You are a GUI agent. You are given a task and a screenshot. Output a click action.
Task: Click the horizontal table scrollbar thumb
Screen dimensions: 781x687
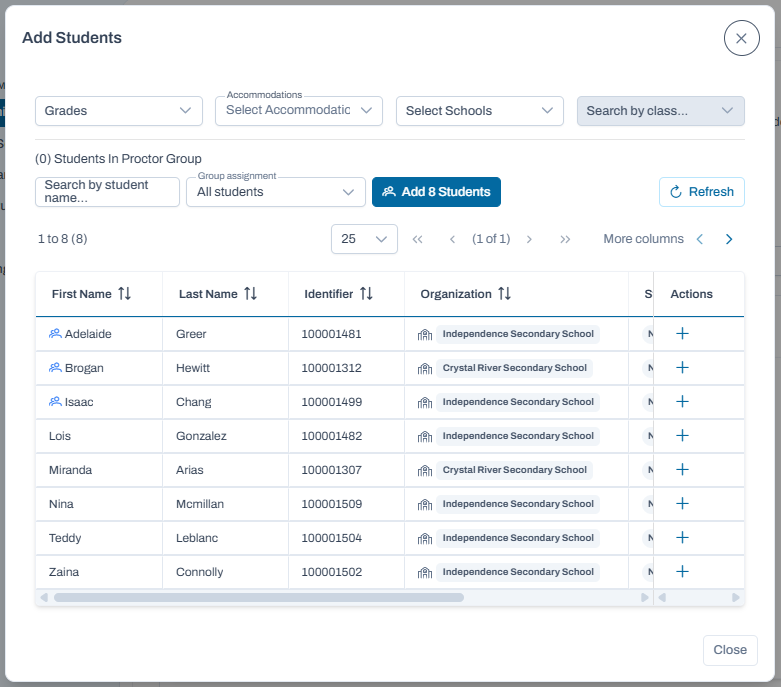[259, 597]
